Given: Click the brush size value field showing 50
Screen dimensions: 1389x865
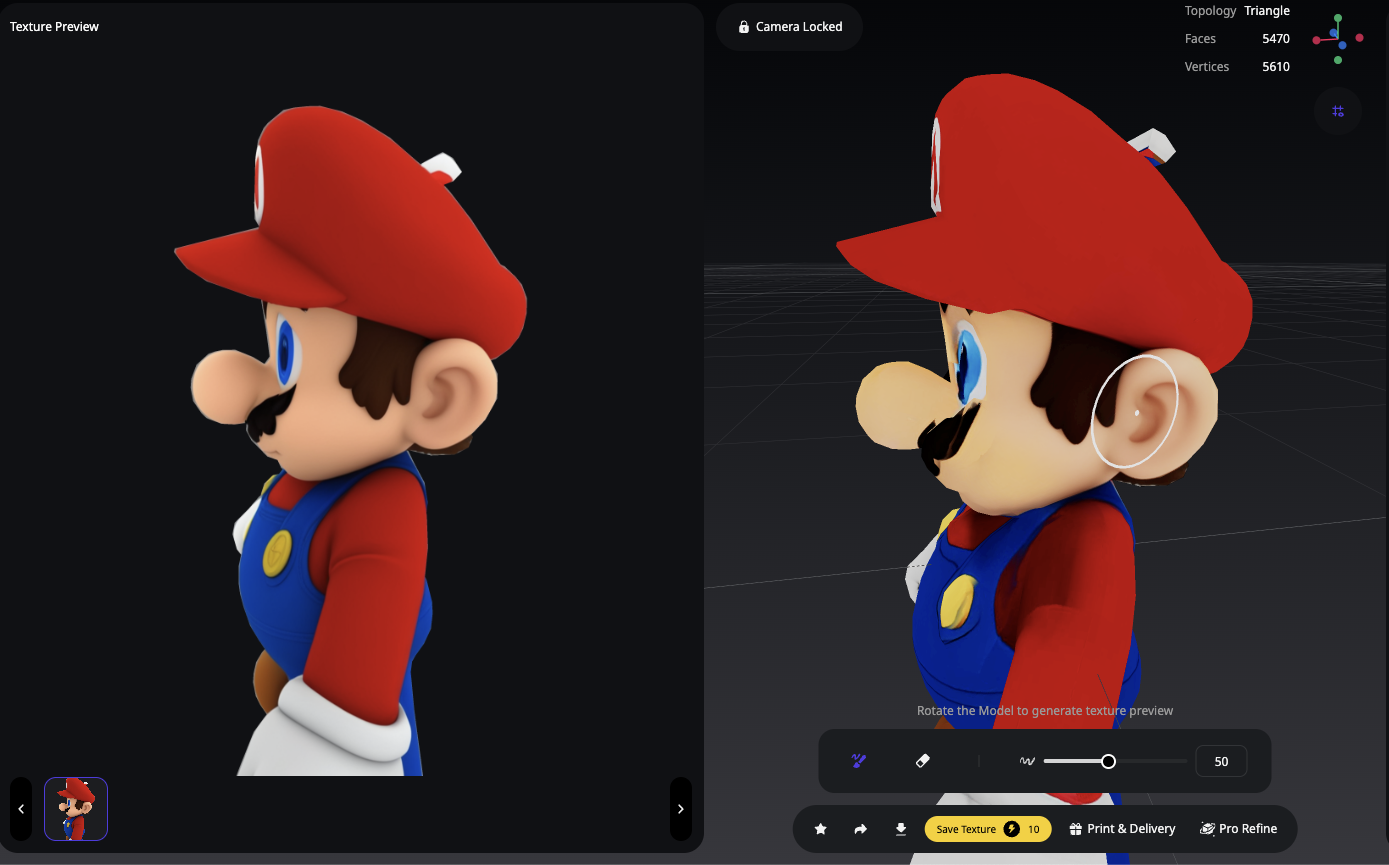Looking at the screenshot, I should [1221, 761].
